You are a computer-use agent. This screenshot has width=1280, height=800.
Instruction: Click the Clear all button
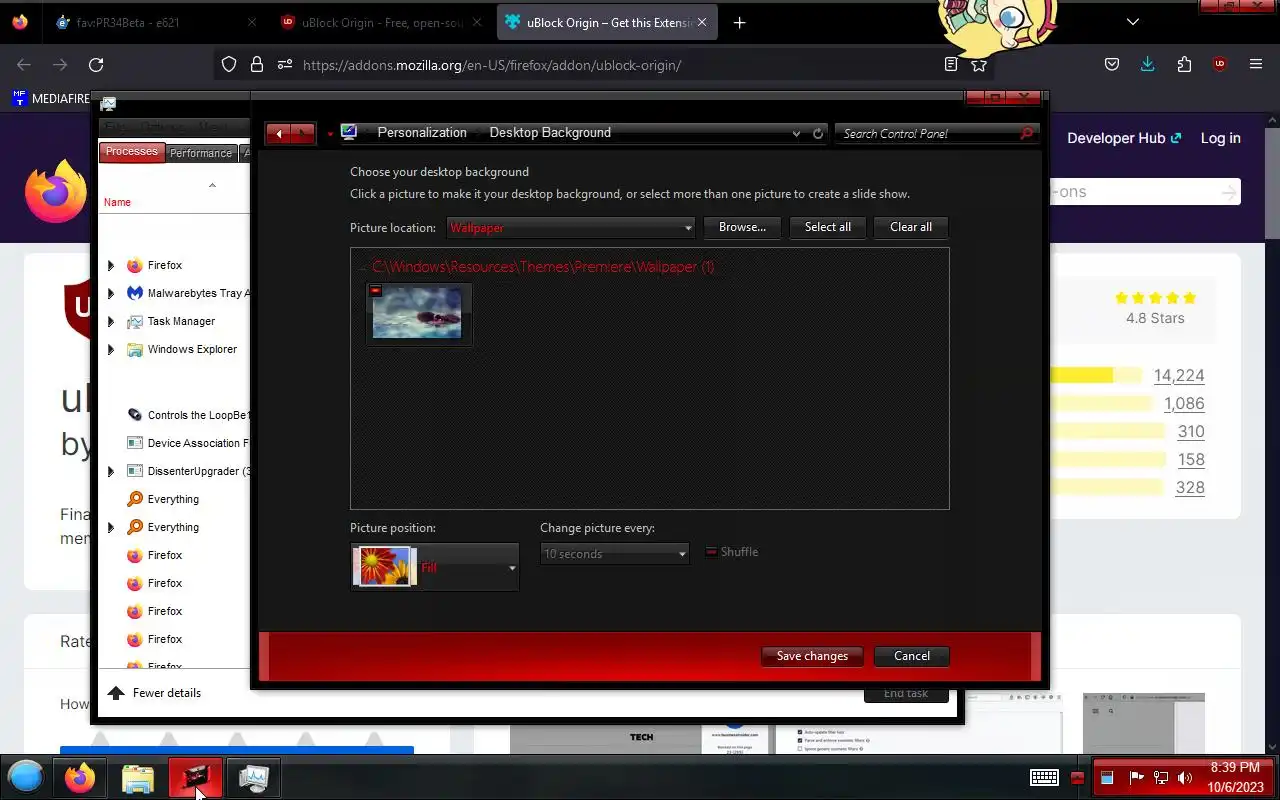point(911,227)
